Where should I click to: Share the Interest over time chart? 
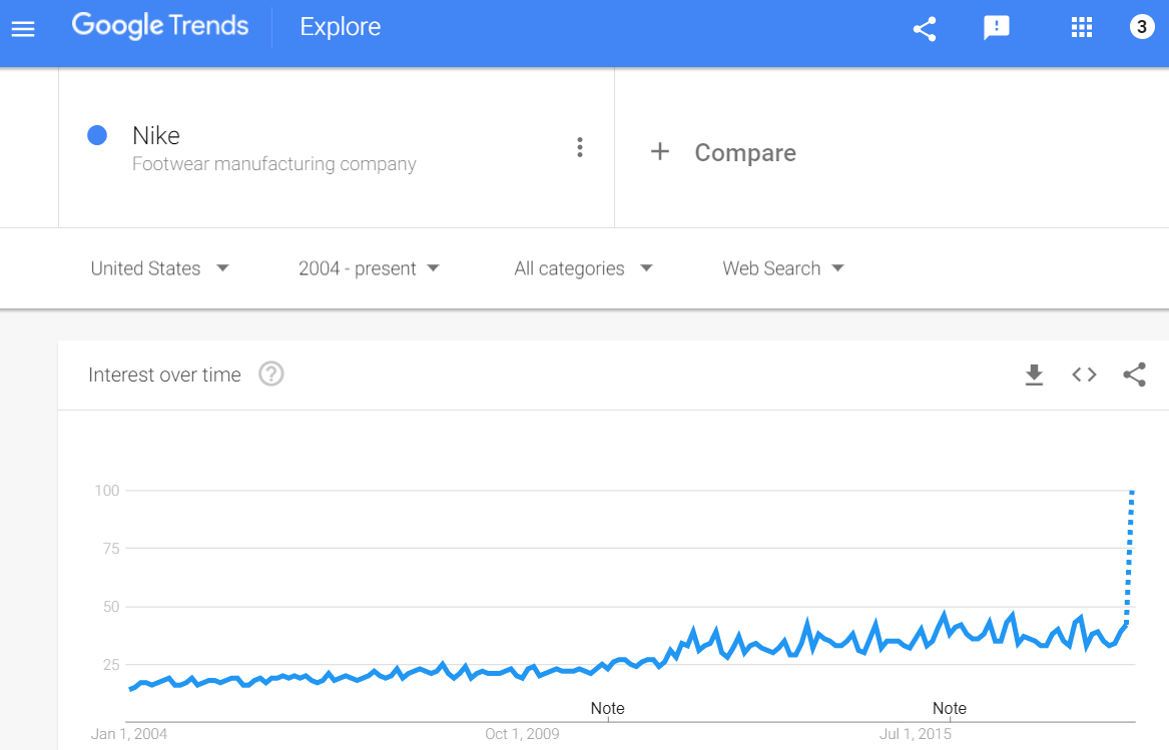click(x=1134, y=375)
